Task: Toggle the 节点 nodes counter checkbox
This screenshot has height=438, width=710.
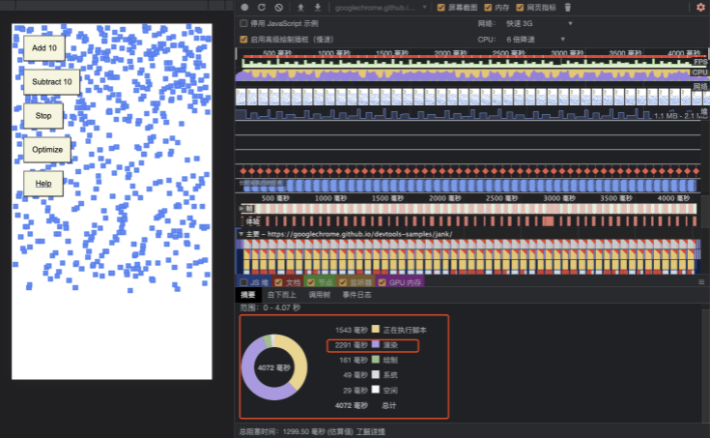Action: tap(311, 283)
